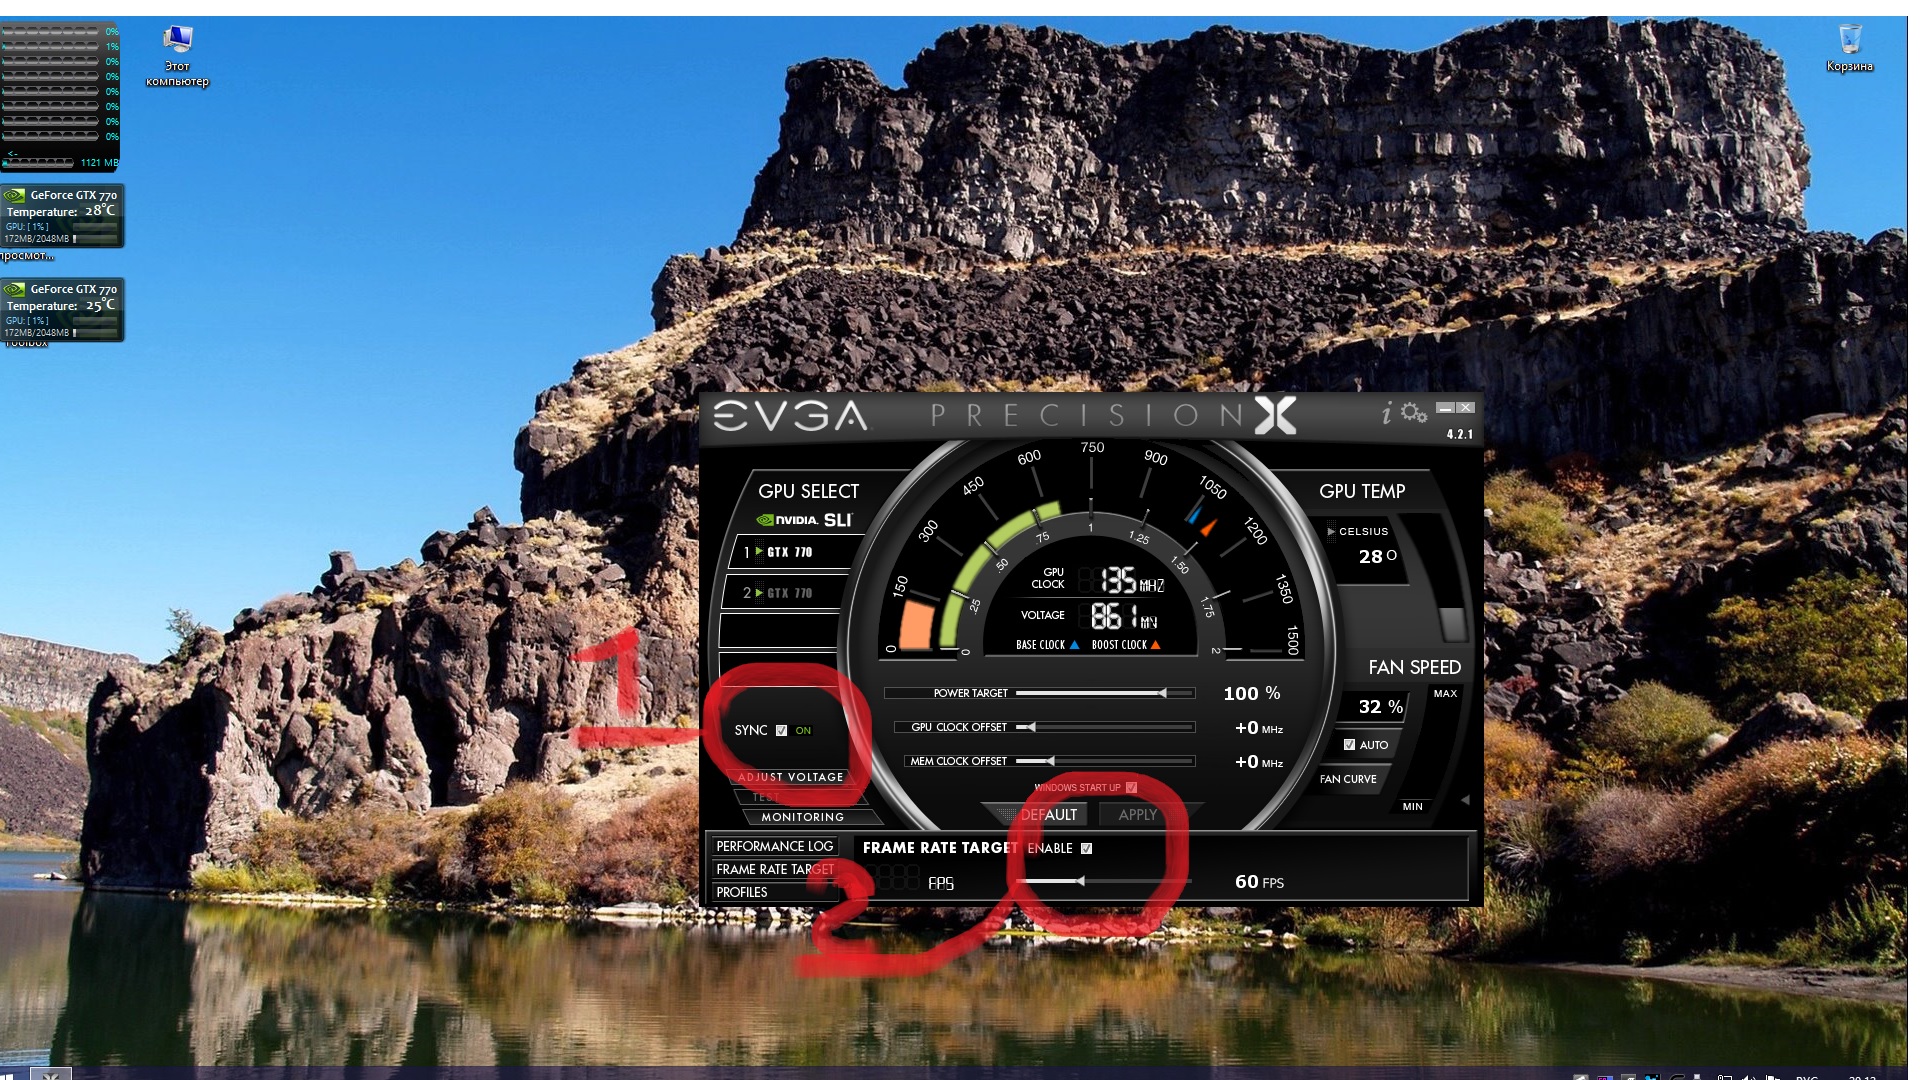1920x1080 pixels.
Task: Click the GPU Clock Offset +0 MHz value
Action: pos(1258,728)
